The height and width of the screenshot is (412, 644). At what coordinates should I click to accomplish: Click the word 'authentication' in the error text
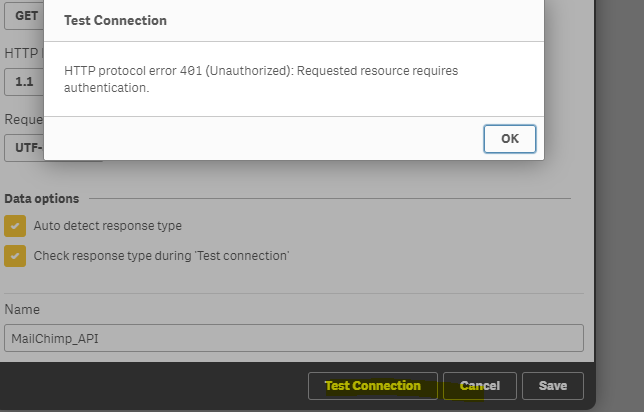click(106, 88)
